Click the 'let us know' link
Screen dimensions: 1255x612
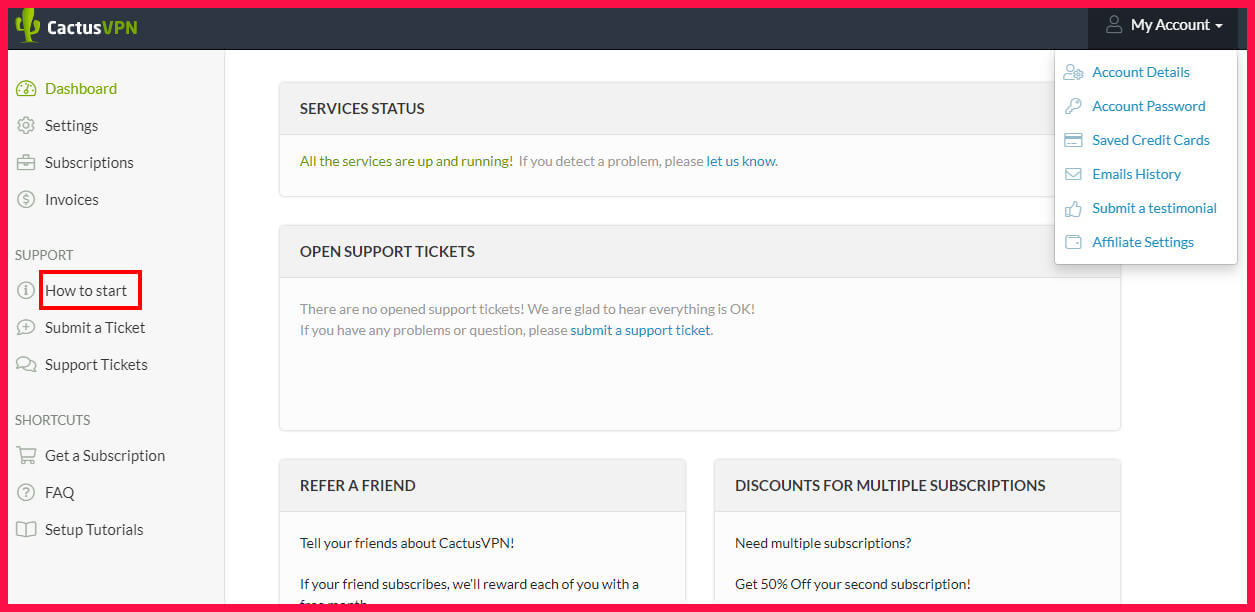[741, 160]
